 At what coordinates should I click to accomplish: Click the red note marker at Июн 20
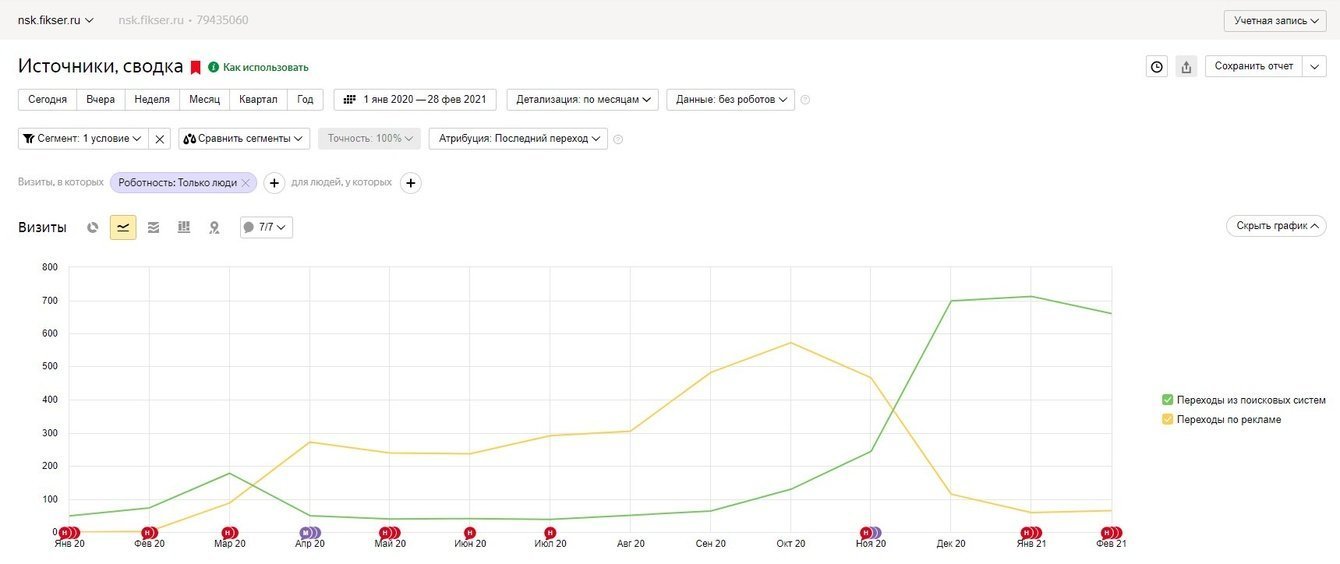470,533
